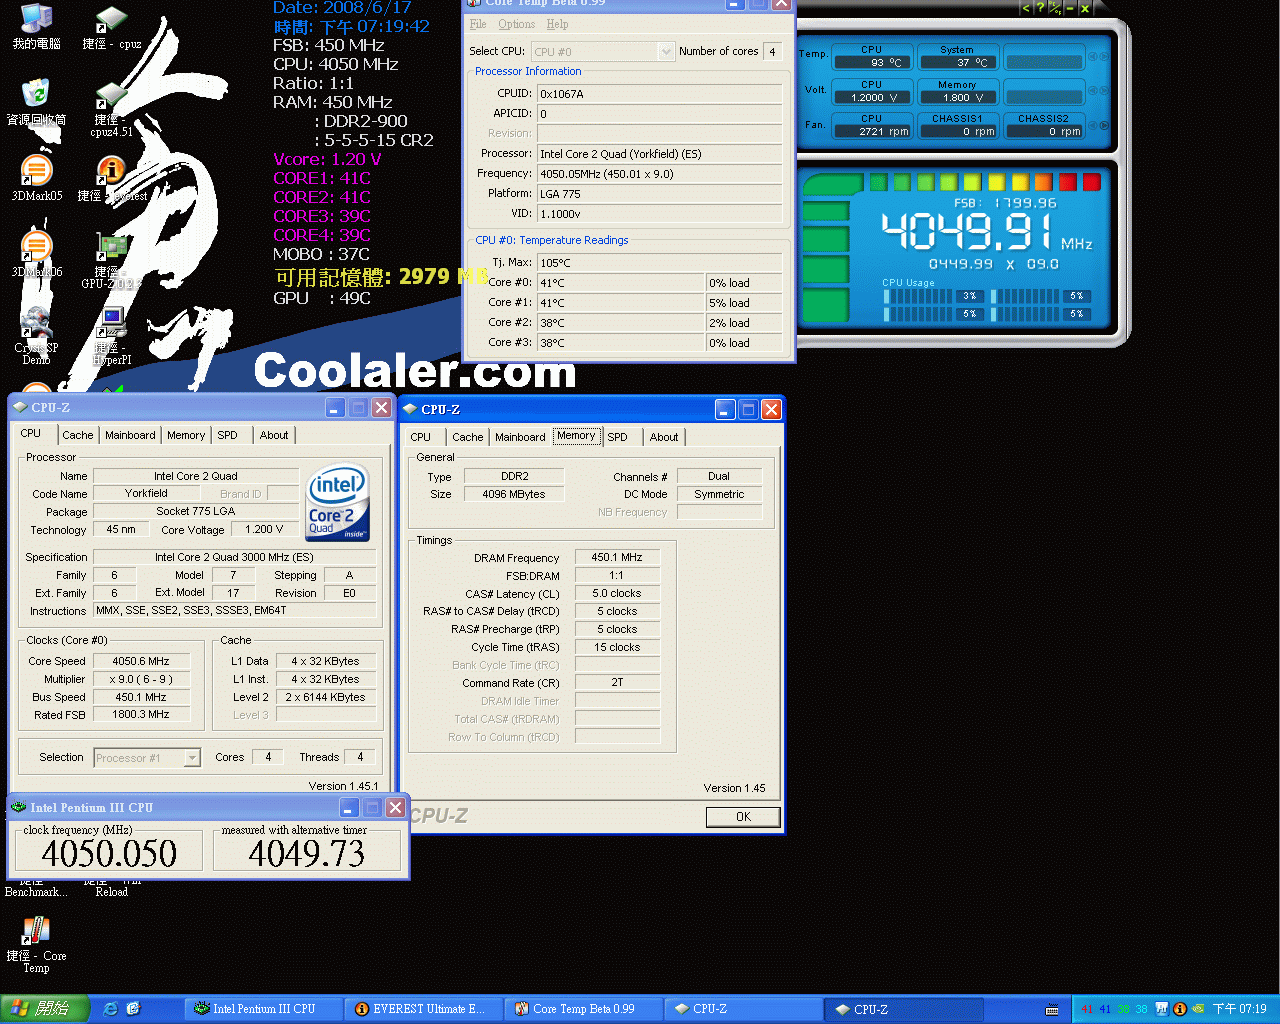Close the monitoring gadget with the X icon

coord(1084,8)
